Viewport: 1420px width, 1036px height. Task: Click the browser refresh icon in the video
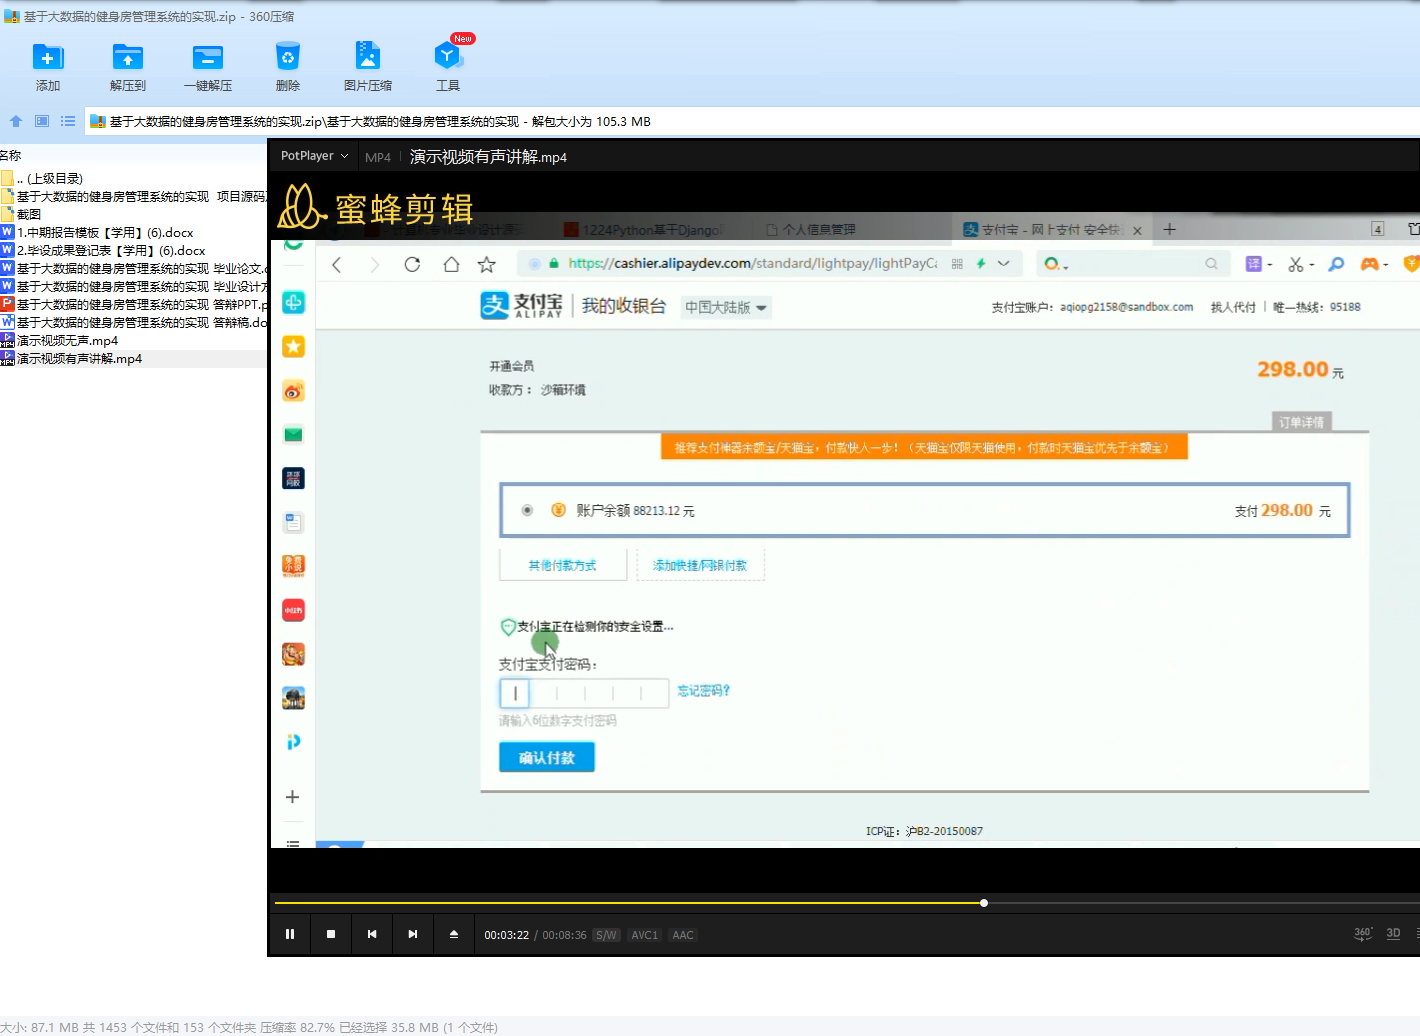(x=412, y=264)
